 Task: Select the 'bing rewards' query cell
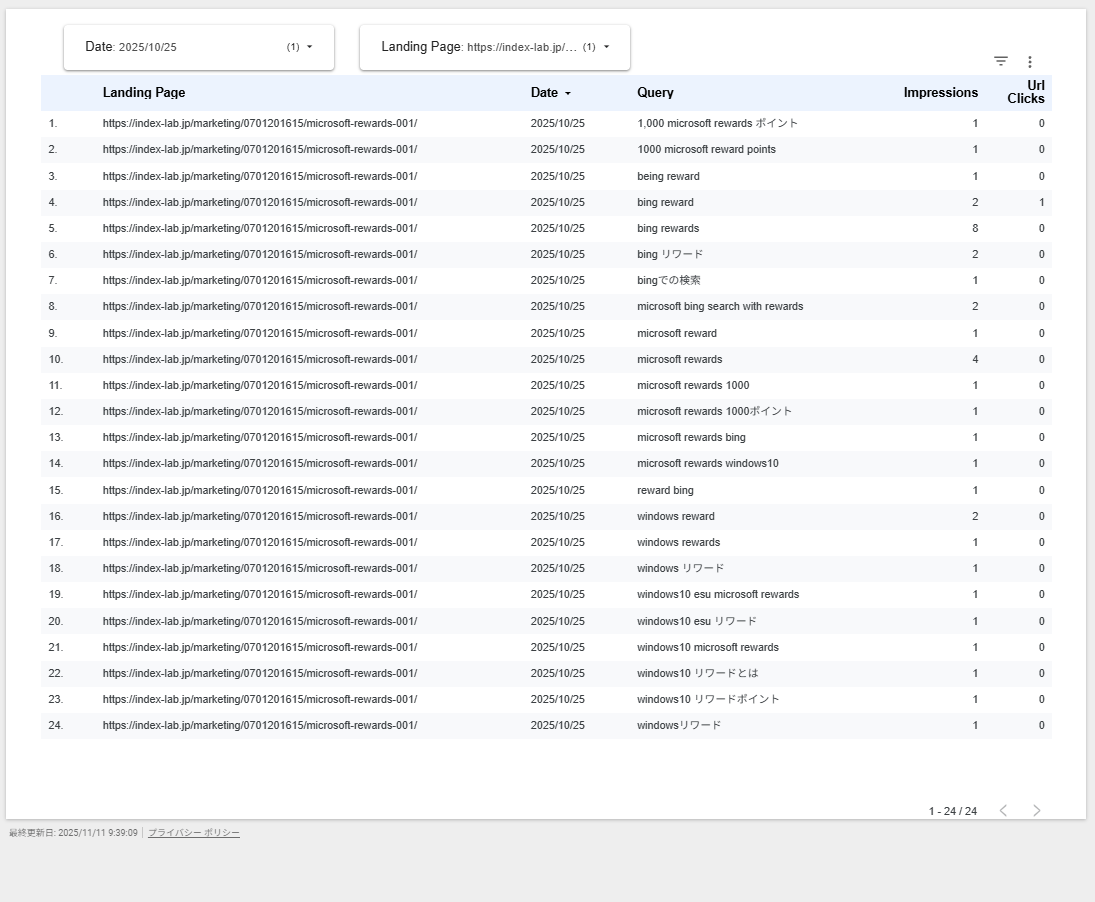tap(668, 228)
